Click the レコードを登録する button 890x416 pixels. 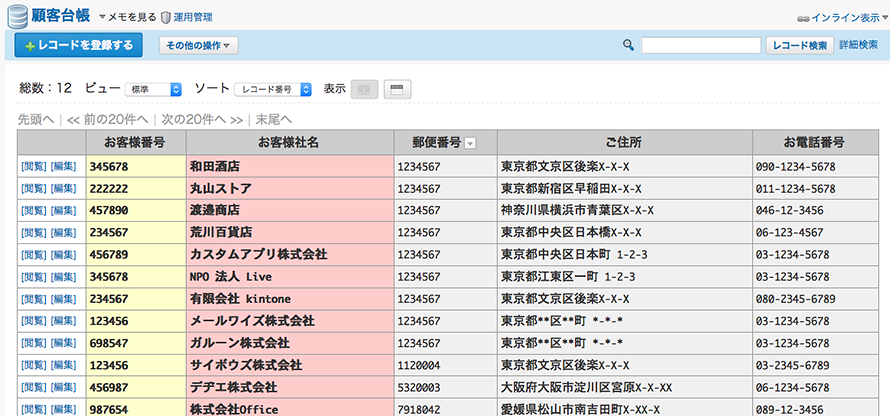[x=79, y=45]
